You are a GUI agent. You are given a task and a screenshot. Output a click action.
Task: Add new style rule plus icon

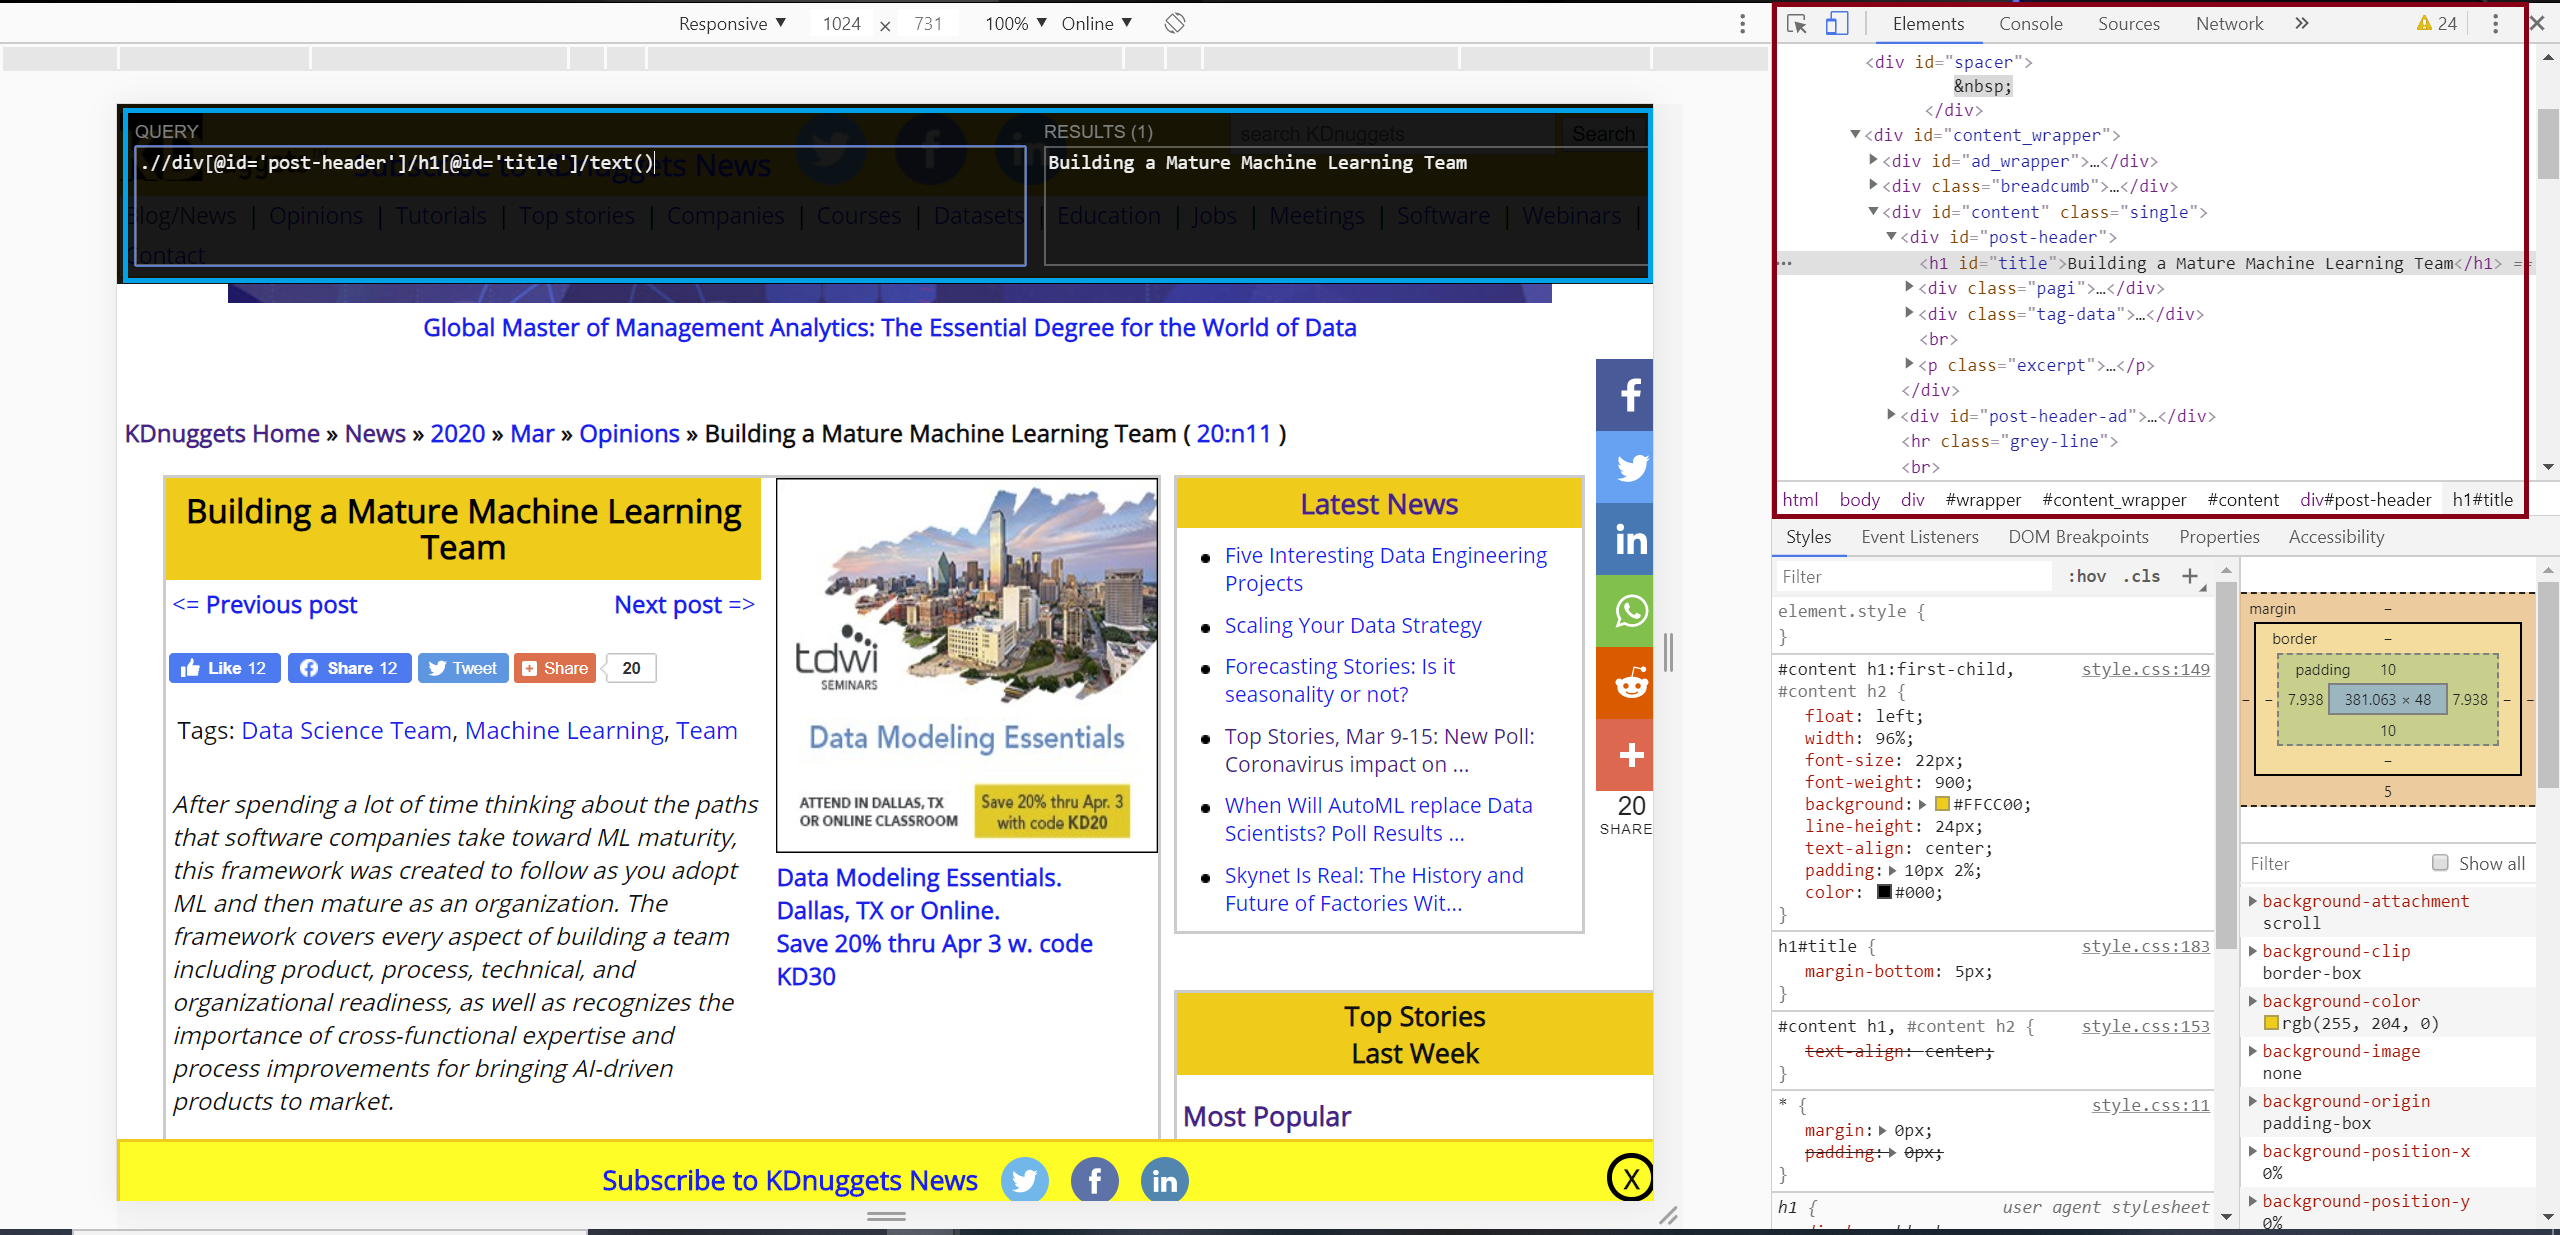point(2190,576)
